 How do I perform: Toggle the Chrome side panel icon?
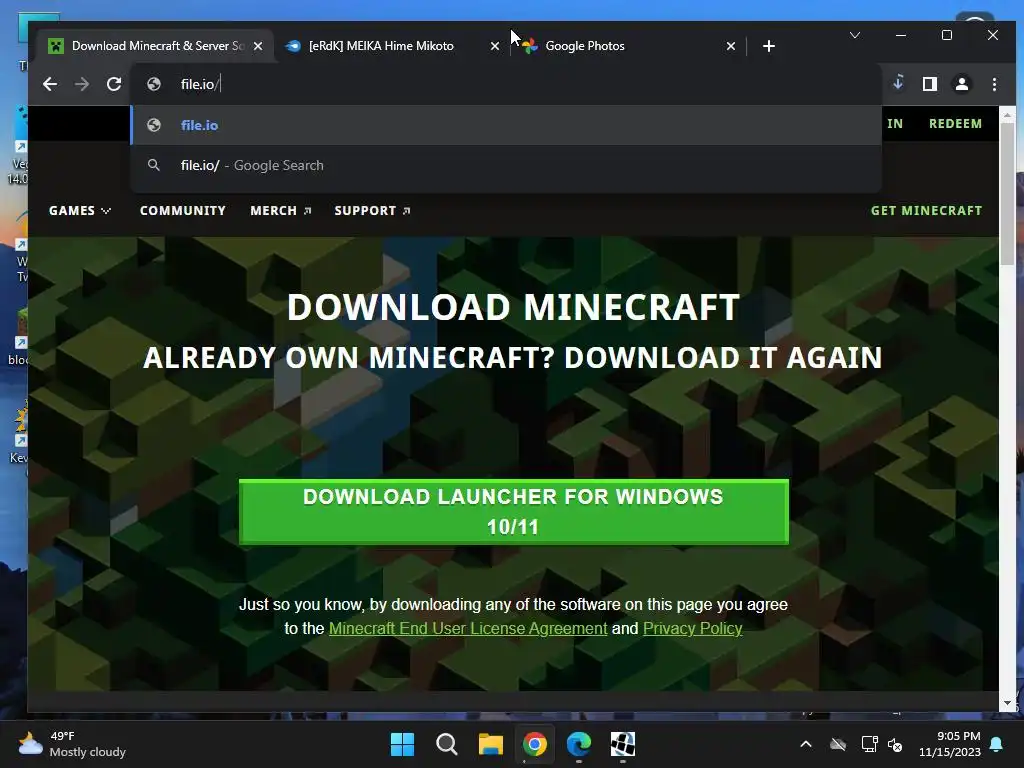pos(930,84)
